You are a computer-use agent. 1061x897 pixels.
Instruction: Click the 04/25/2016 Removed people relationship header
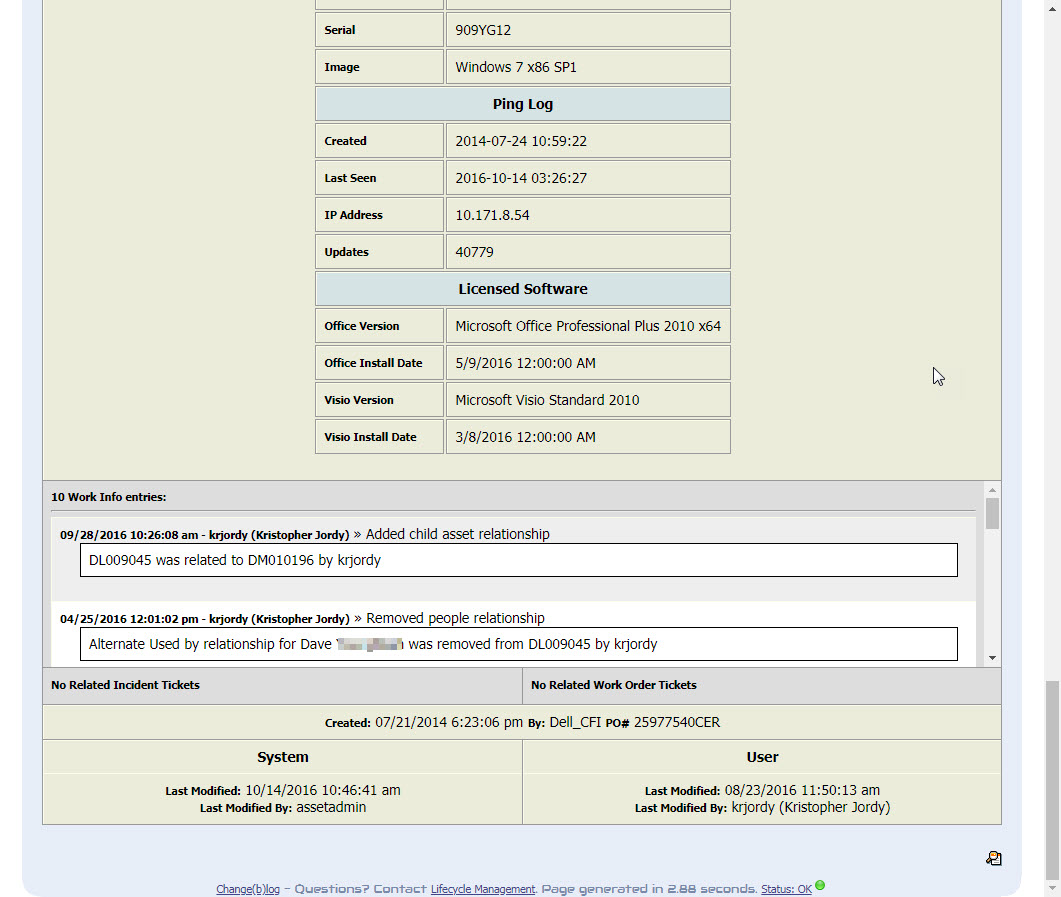click(302, 618)
